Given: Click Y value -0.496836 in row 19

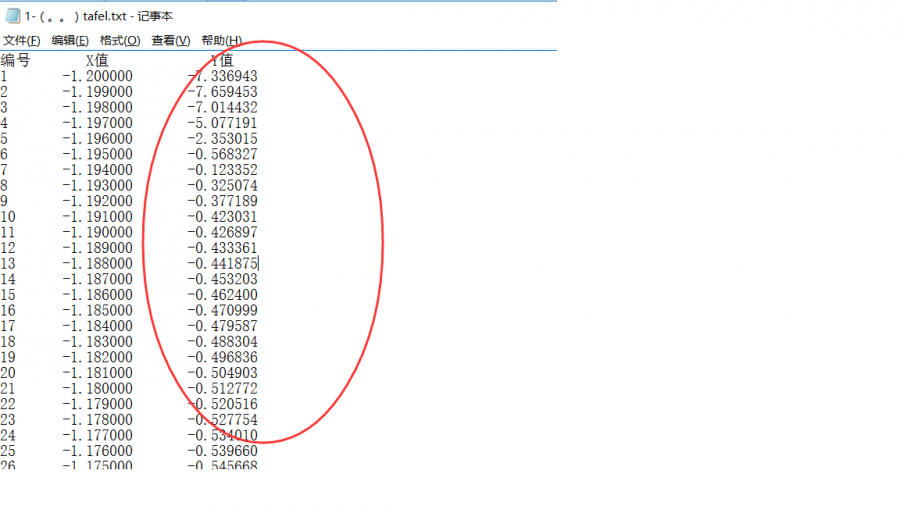Looking at the screenshot, I should click(223, 357).
